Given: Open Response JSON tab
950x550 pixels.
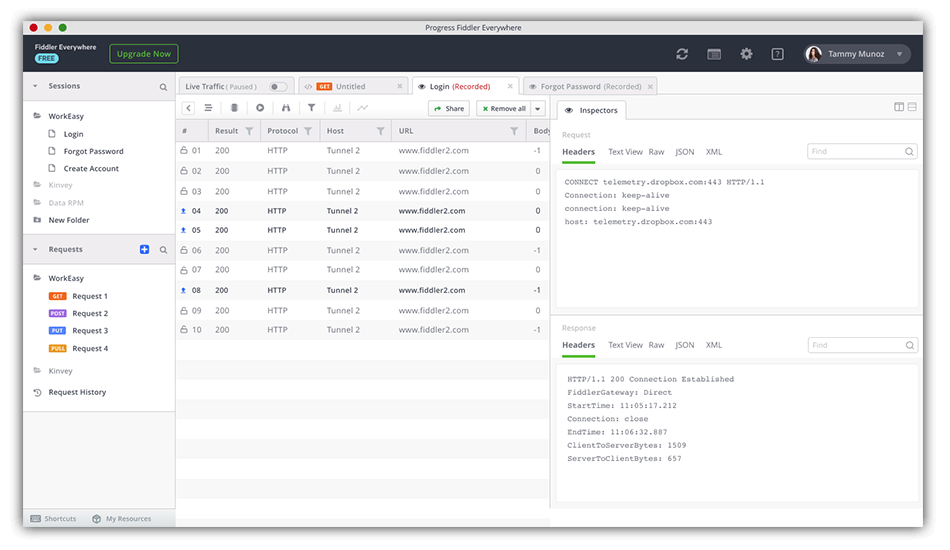Looking at the screenshot, I should (685, 345).
